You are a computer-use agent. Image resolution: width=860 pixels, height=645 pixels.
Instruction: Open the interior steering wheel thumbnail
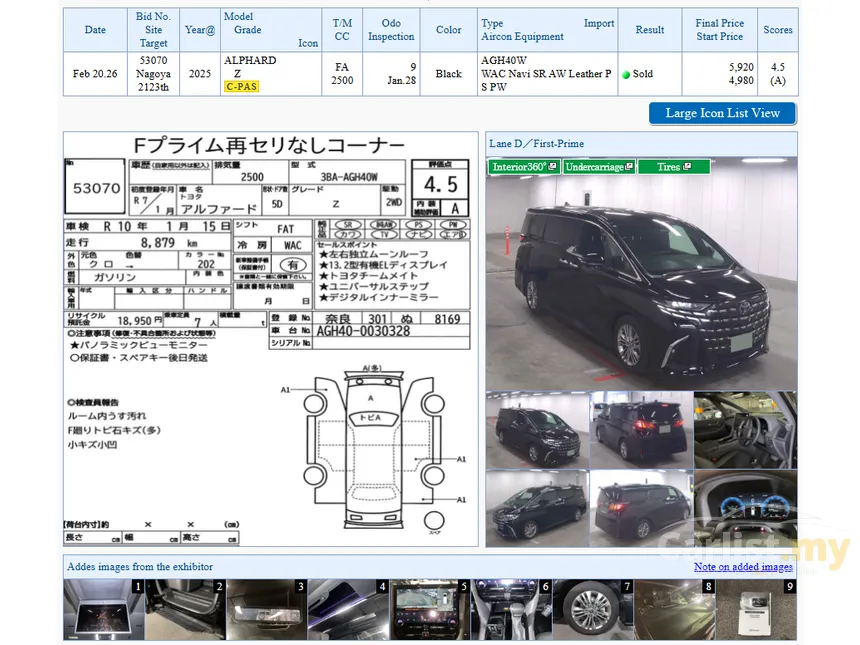(x=745, y=430)
